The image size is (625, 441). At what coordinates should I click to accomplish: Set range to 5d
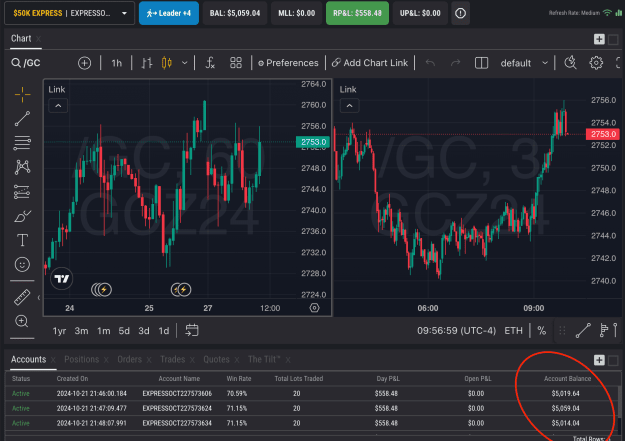pos(124,331)
